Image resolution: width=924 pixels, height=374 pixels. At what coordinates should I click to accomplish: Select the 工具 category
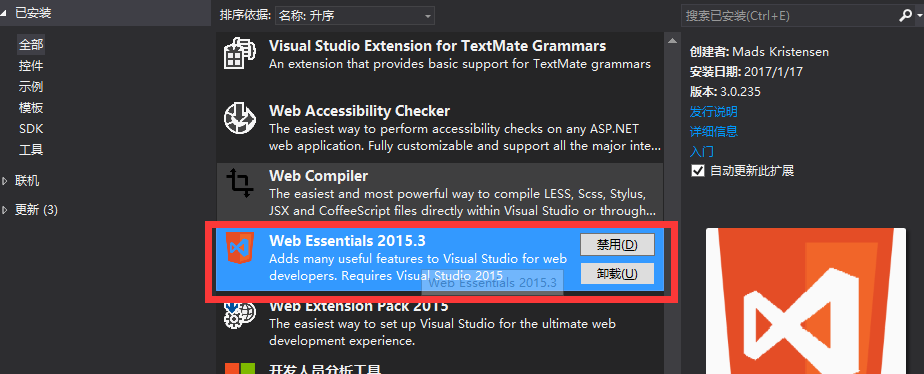pos(31,150)
